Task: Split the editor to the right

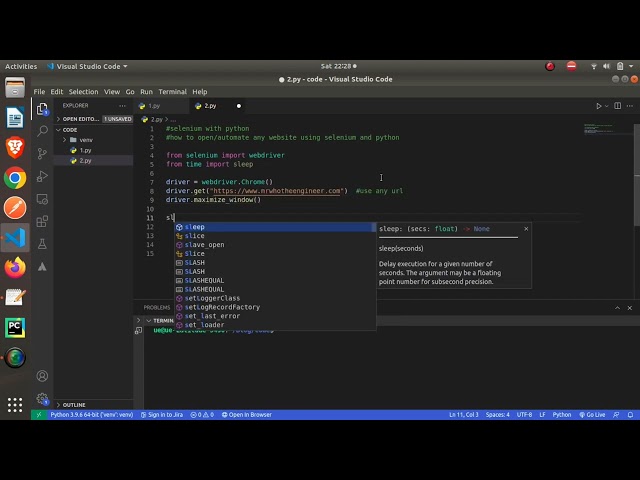Action: click(x=618, y=106)
